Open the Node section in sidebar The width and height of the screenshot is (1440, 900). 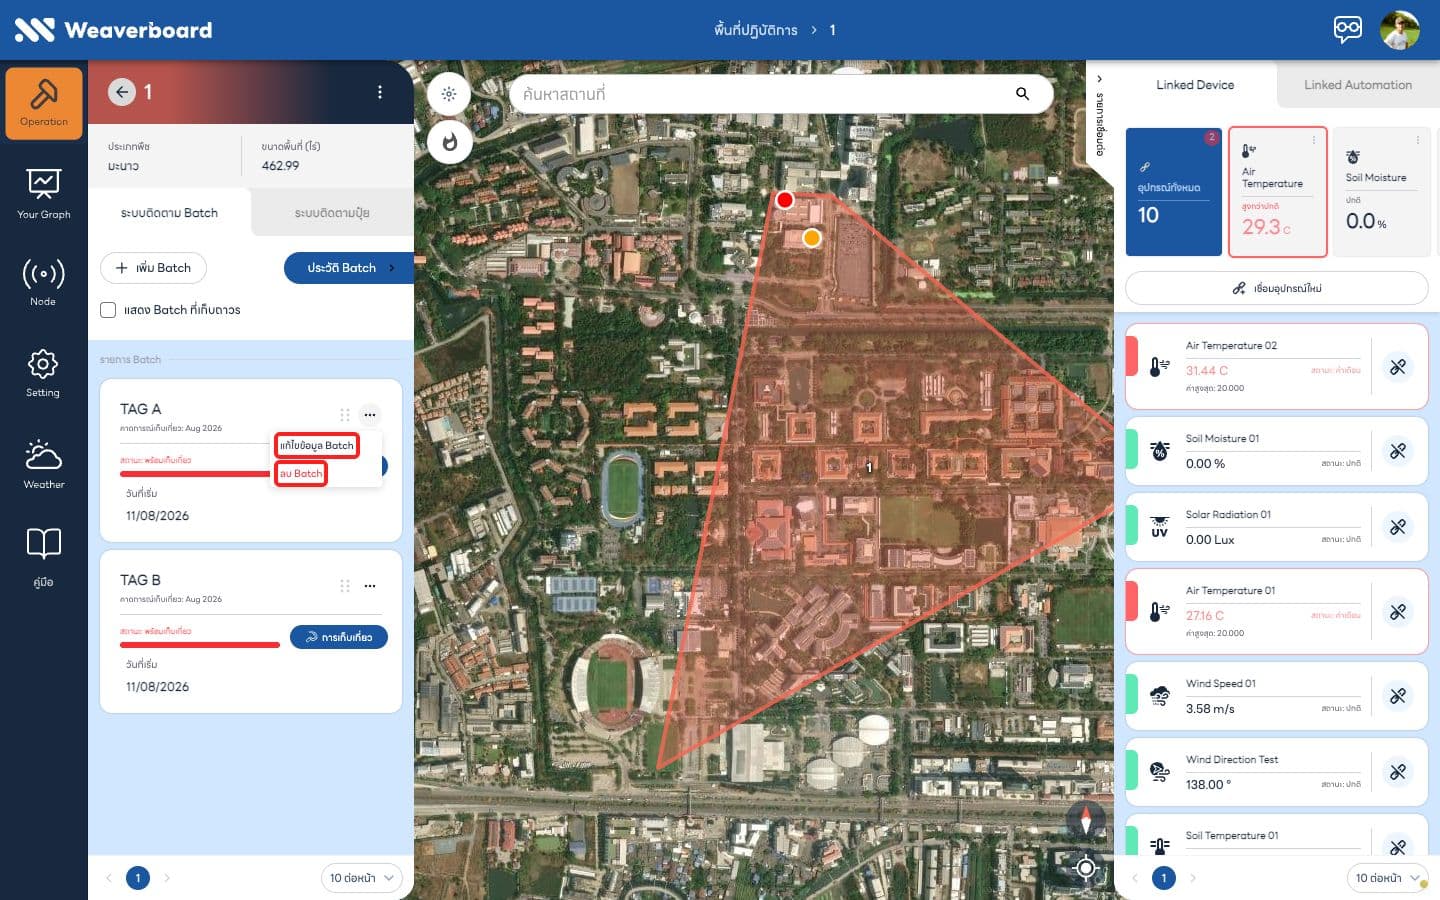tap(44, 282)
